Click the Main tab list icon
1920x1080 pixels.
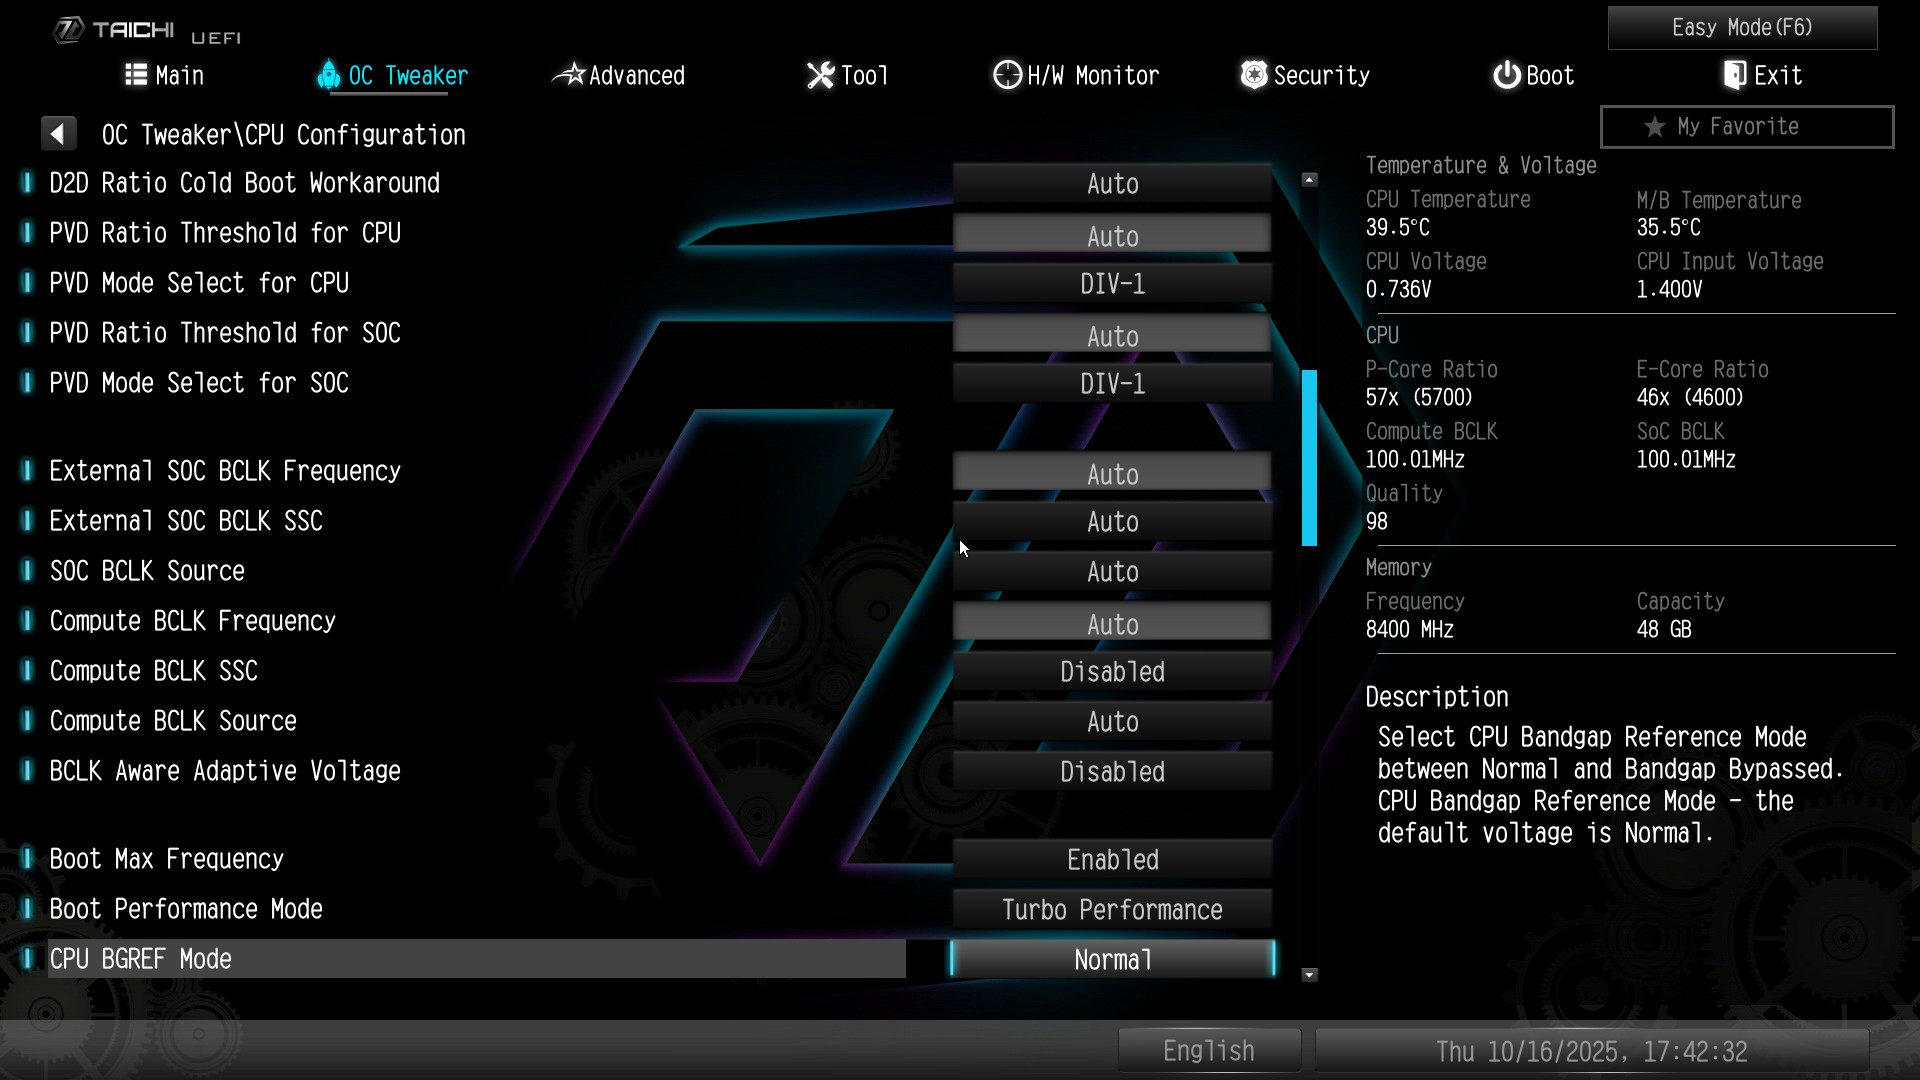tap(136, 75)
